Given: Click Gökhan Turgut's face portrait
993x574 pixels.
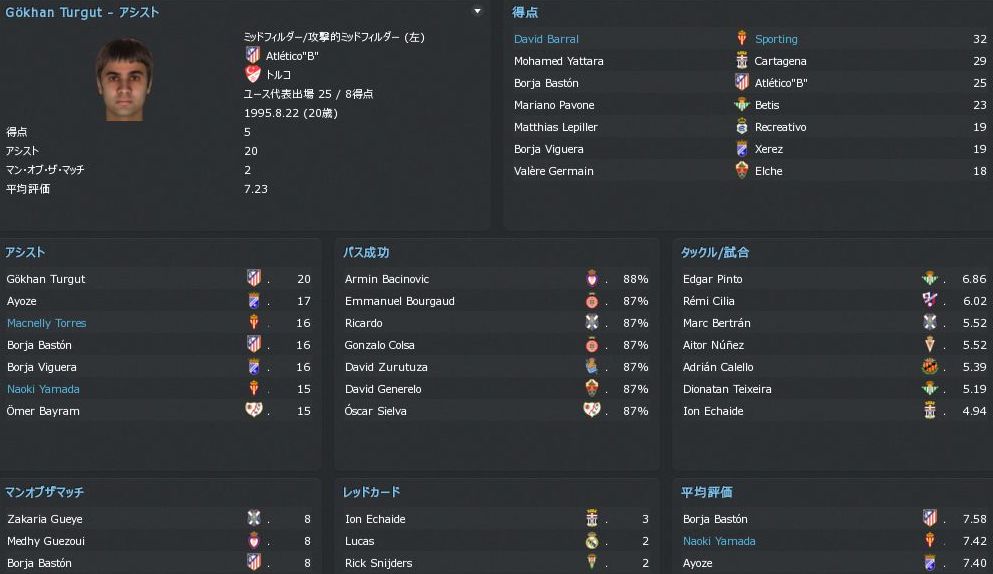Looking at the screenshot, I should pyautogui.click(x=123, y=79).
